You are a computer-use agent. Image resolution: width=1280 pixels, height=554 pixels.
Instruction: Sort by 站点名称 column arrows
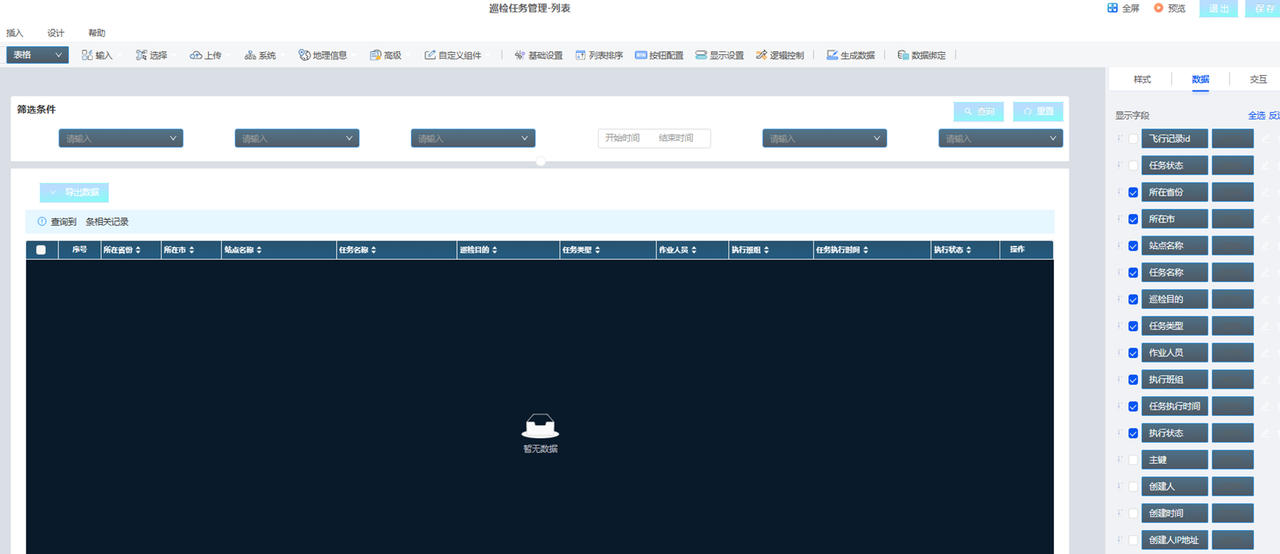click(259, 250)
